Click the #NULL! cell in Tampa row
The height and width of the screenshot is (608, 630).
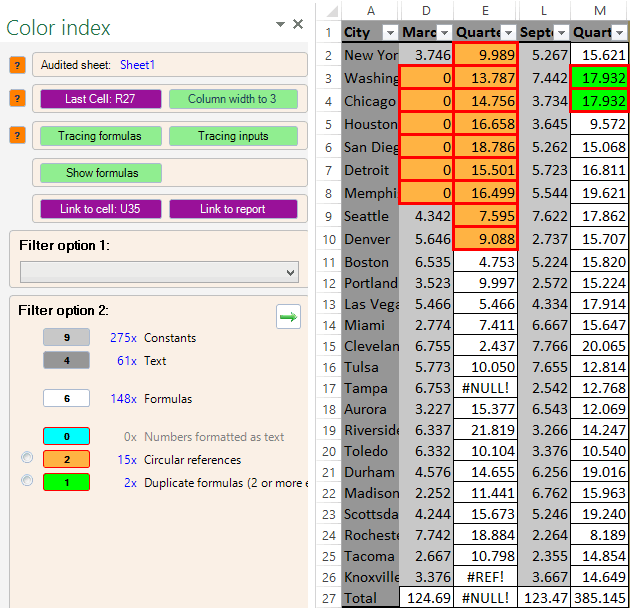point(485,388)
